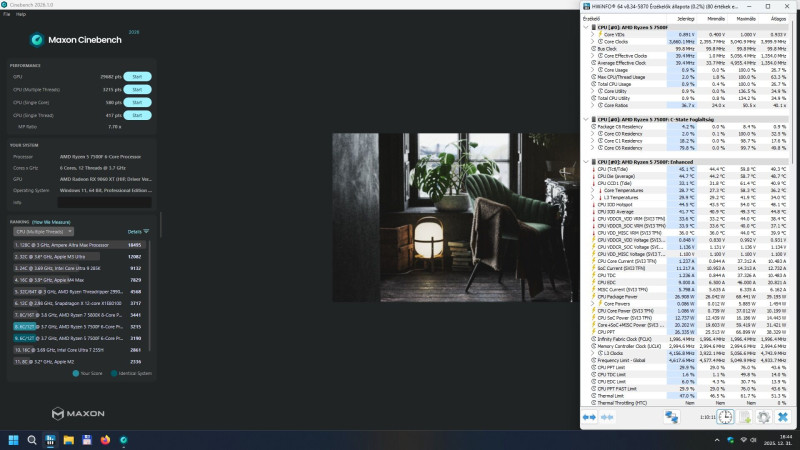Click the Maxon logo at the bottom

click(x=78, y=413)
